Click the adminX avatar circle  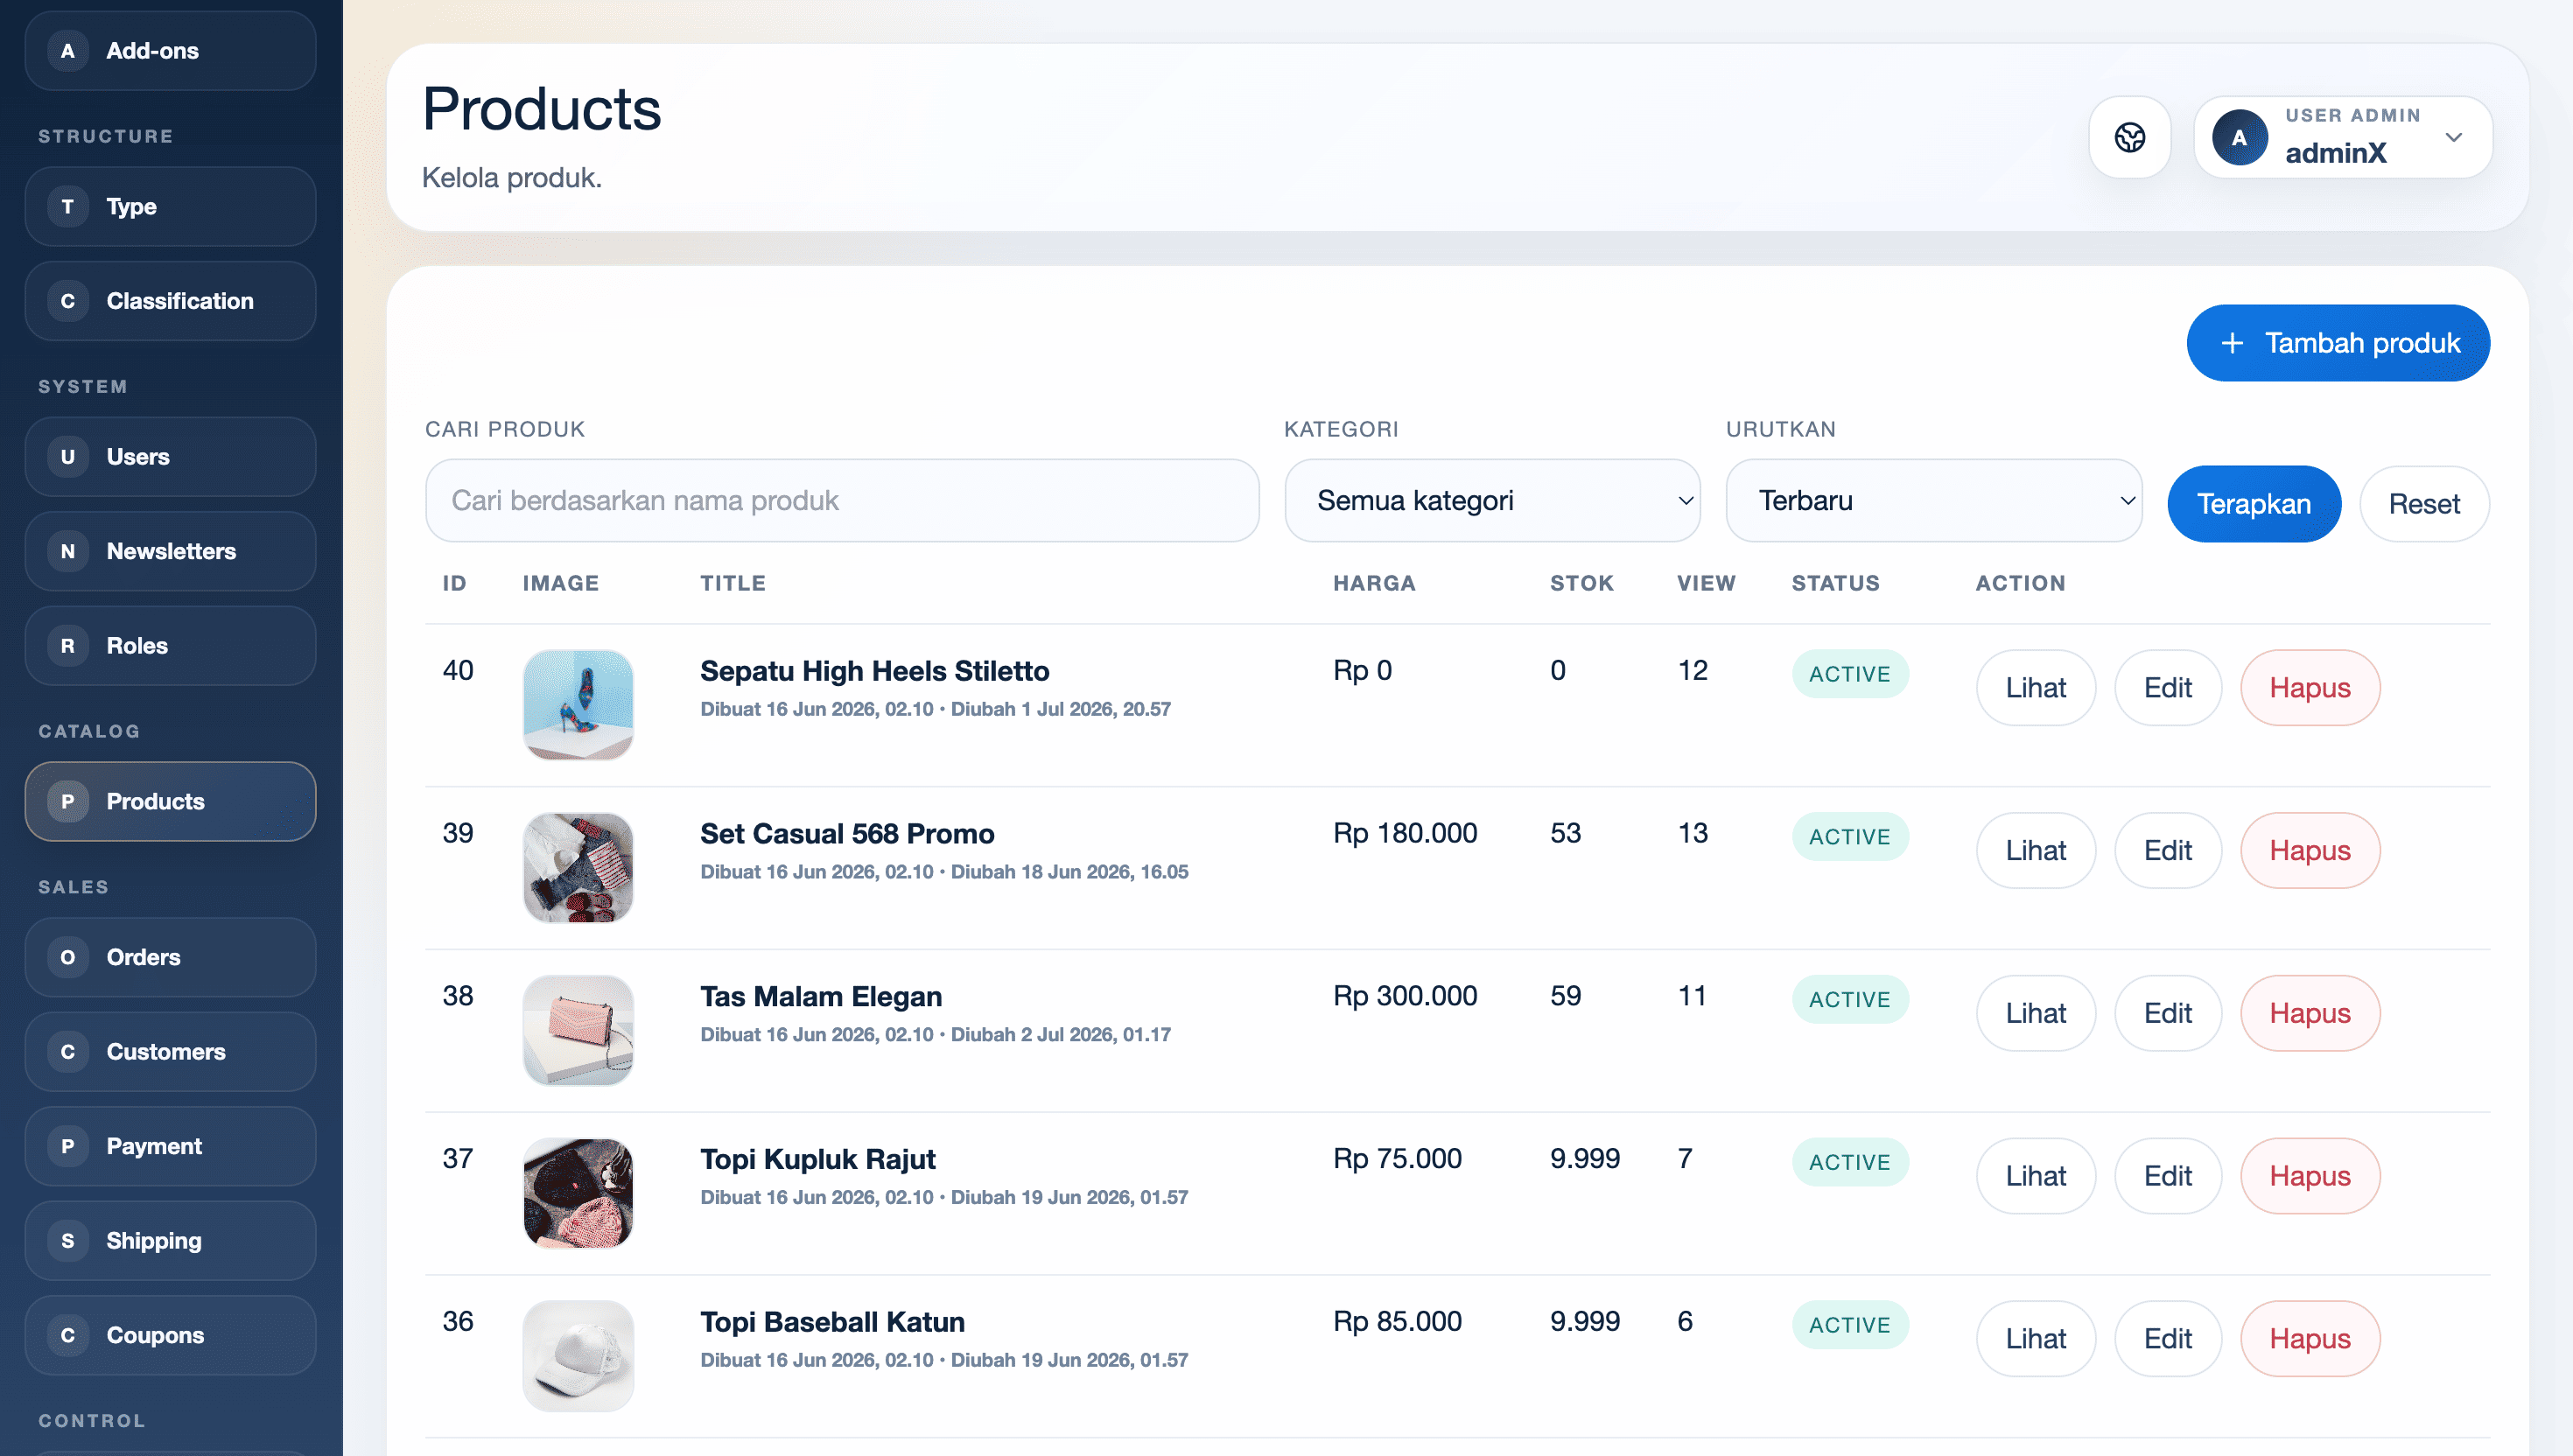2239,137
